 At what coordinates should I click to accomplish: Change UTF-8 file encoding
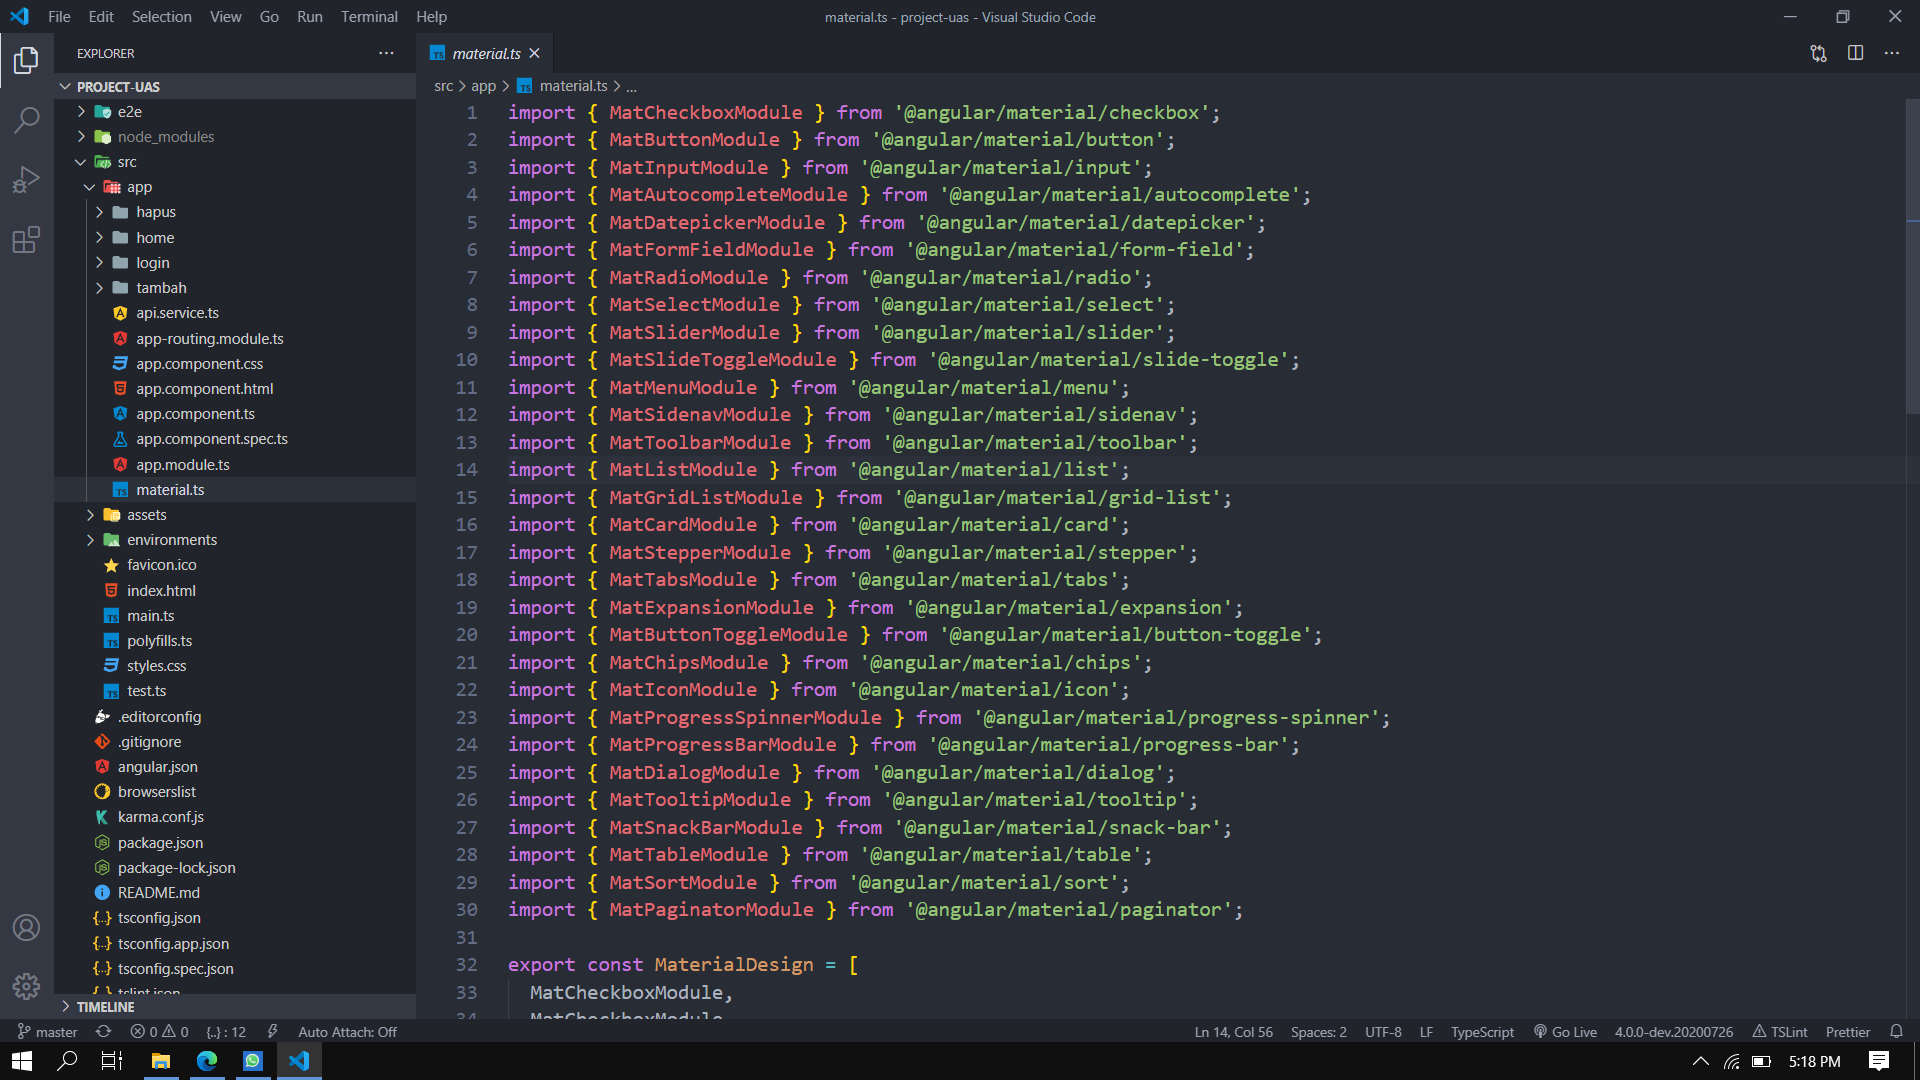(1383, 1032)
